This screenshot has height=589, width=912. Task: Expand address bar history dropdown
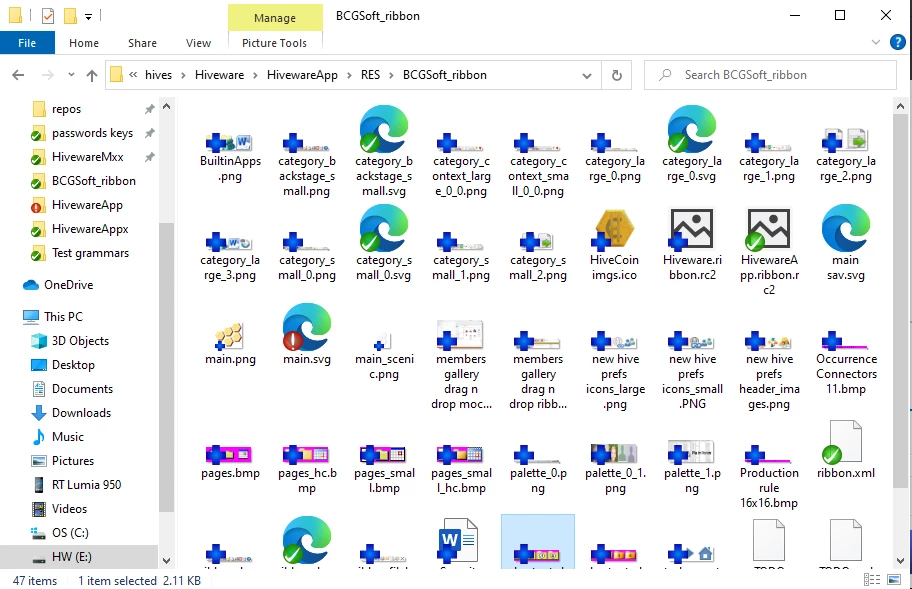pyautogui.click(x=587, y=76)
